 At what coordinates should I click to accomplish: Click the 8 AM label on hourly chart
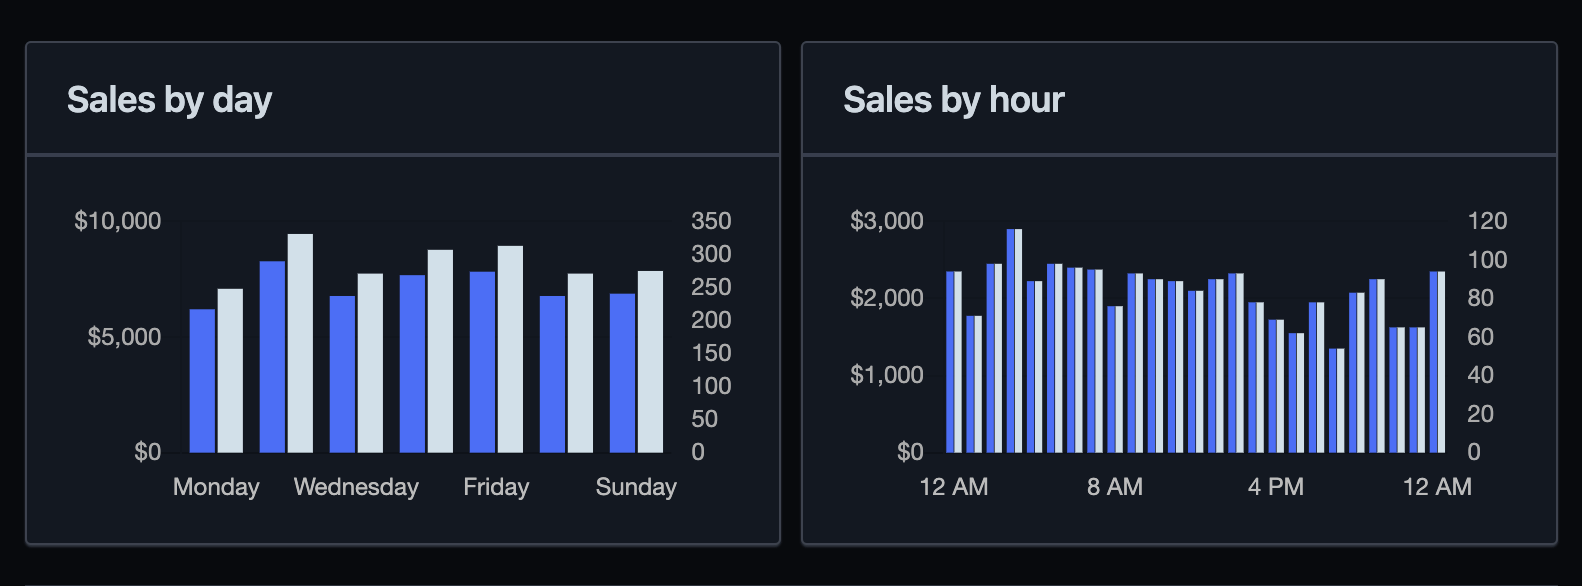(x=1114, y=487)
